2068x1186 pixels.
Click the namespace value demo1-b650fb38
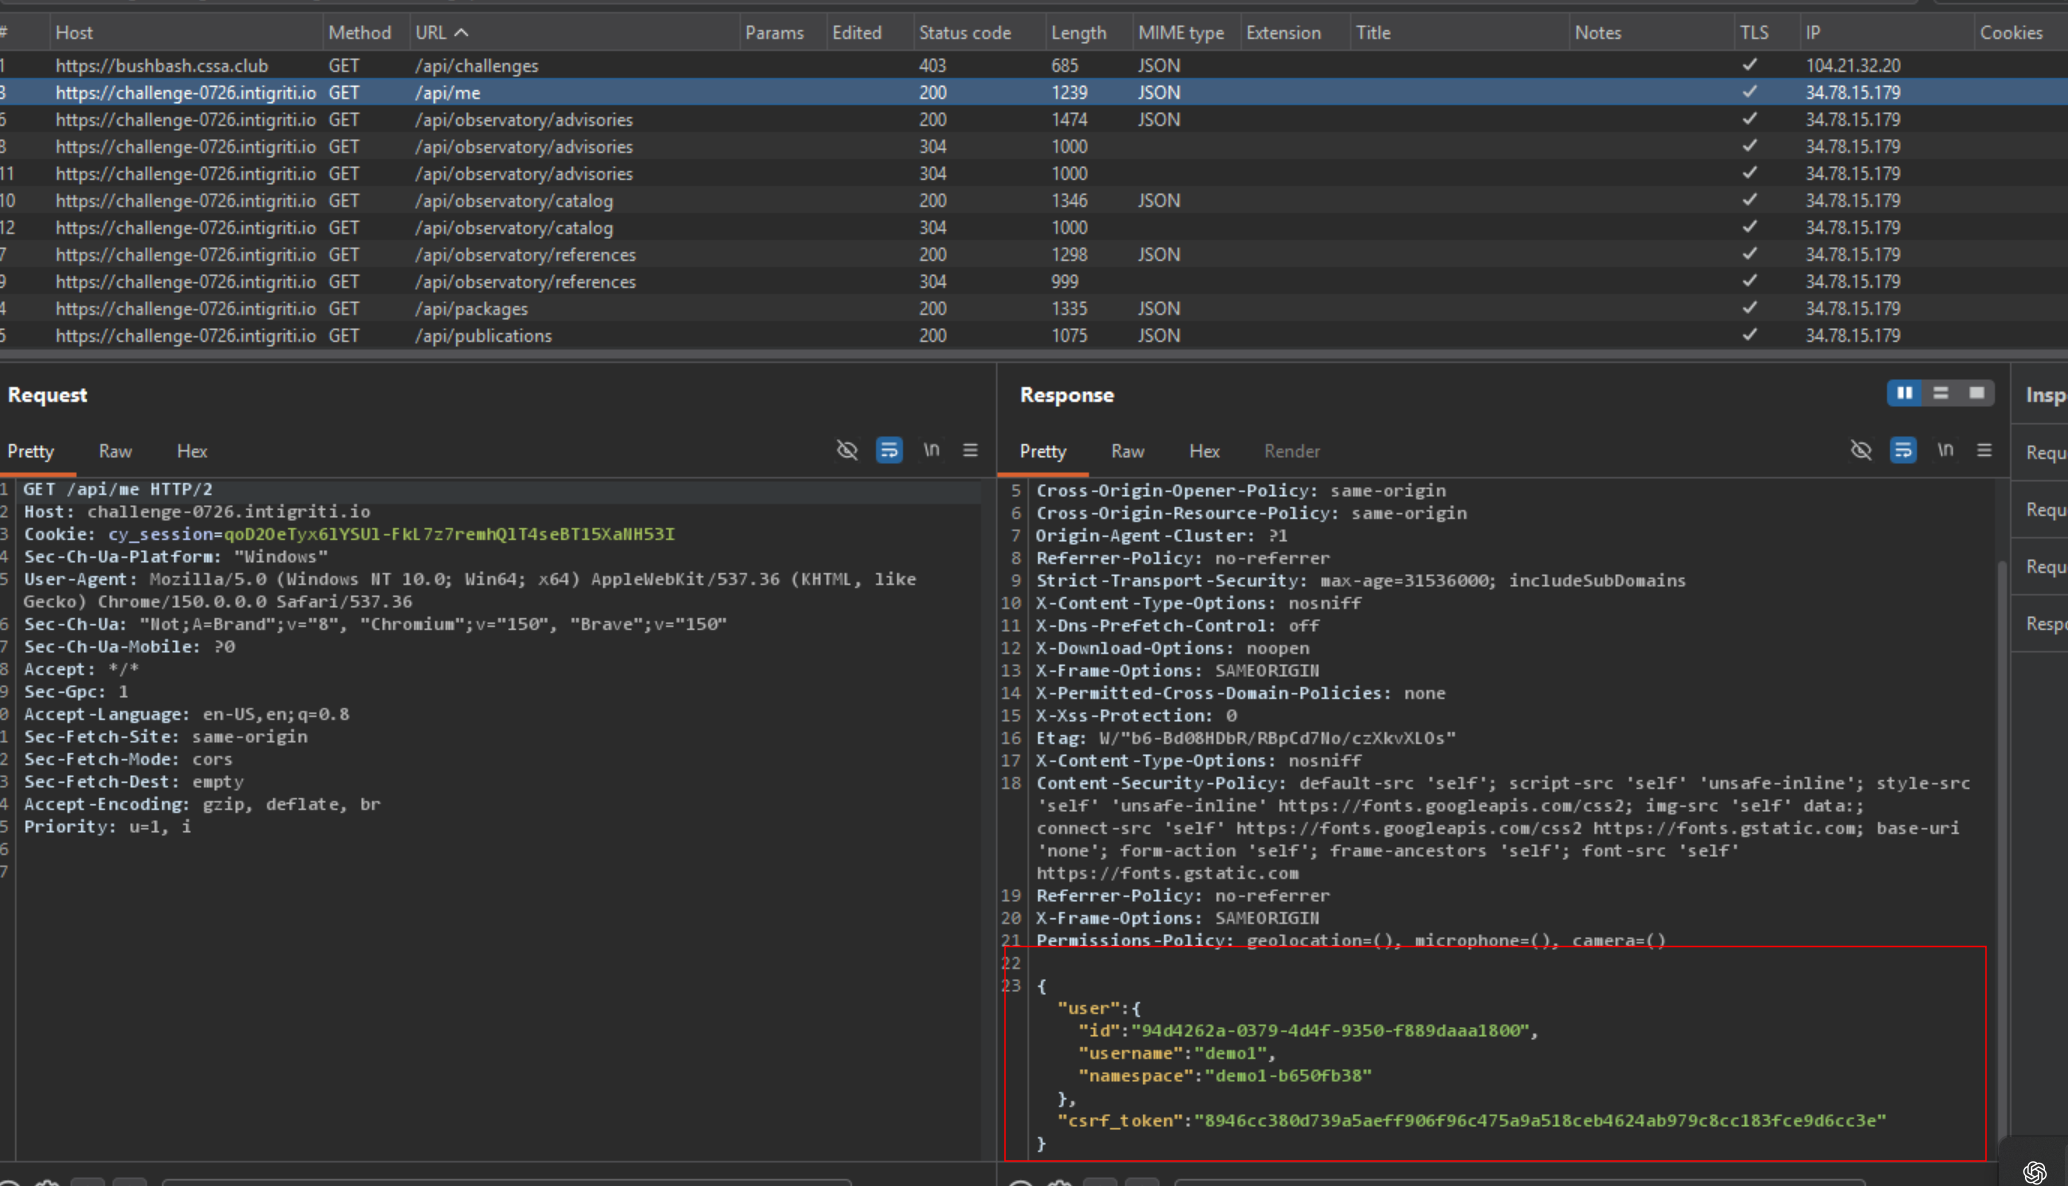(x=1288, y=1075)
